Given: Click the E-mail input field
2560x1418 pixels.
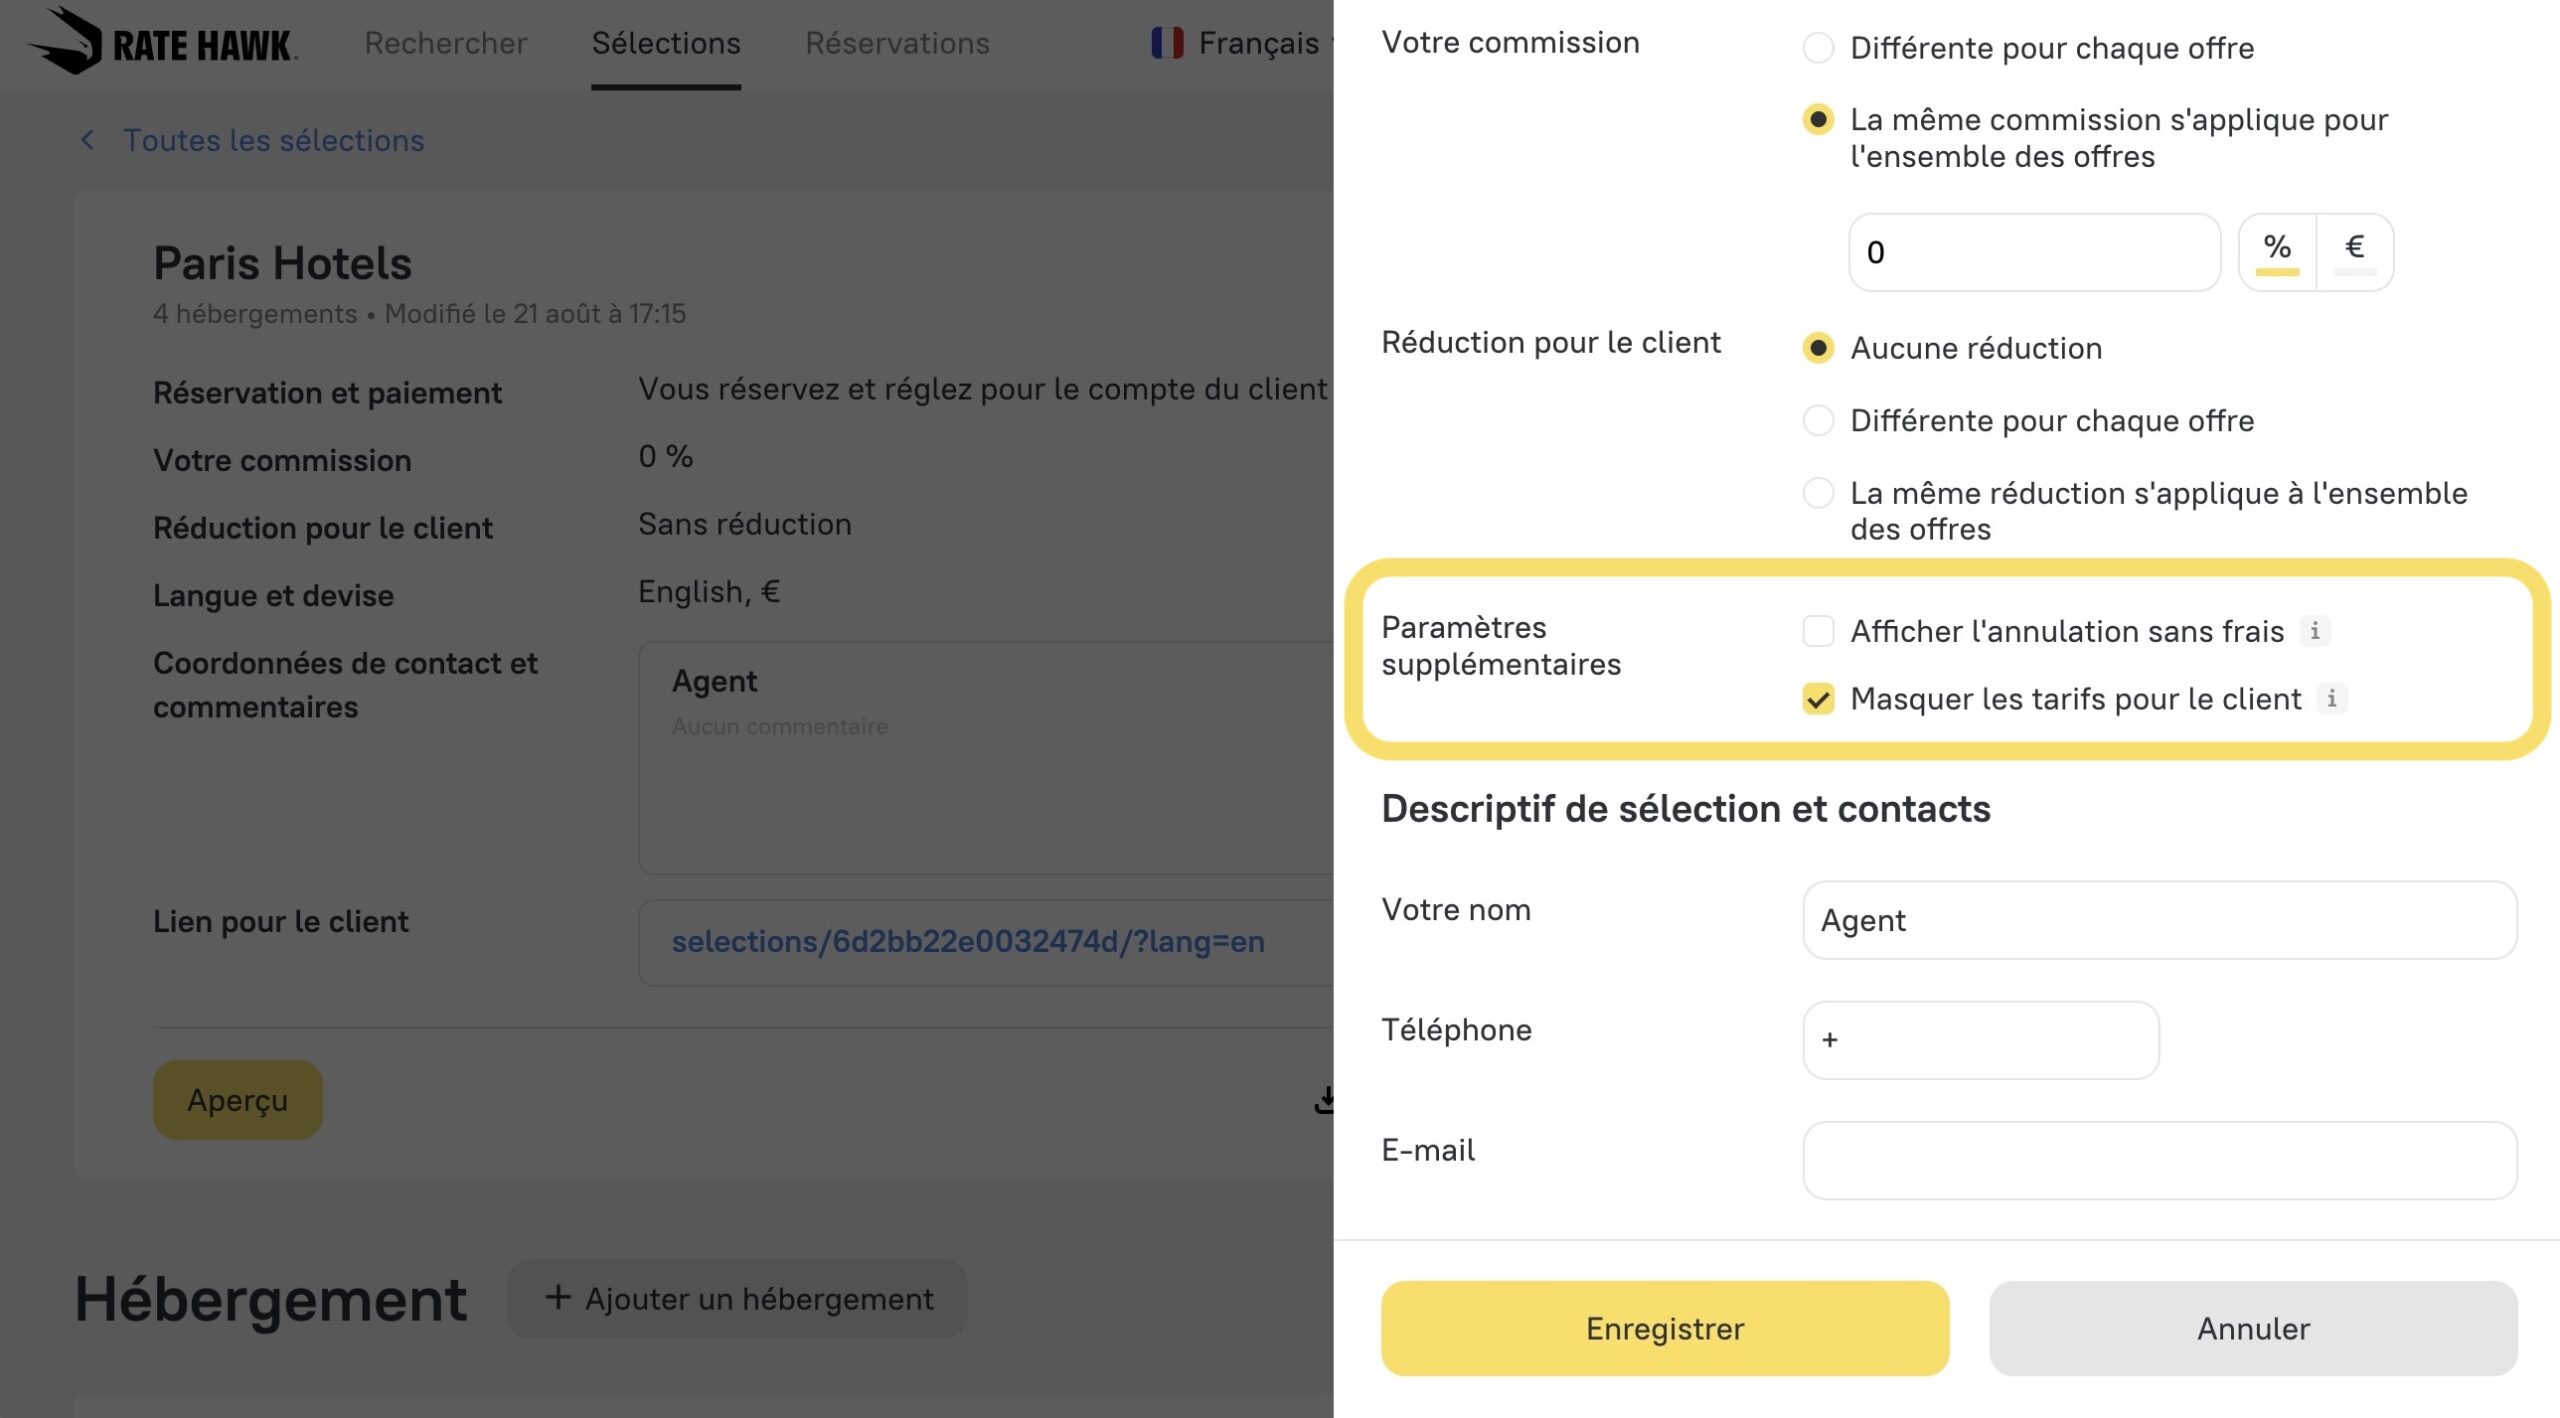Looking at the screenshot, I should point(2159,1160).
